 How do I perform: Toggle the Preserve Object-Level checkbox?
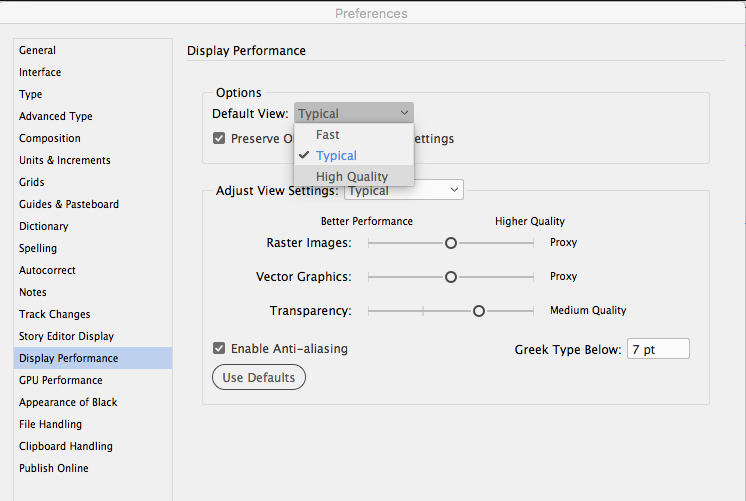pyautogui.click(x=219, y=139)
